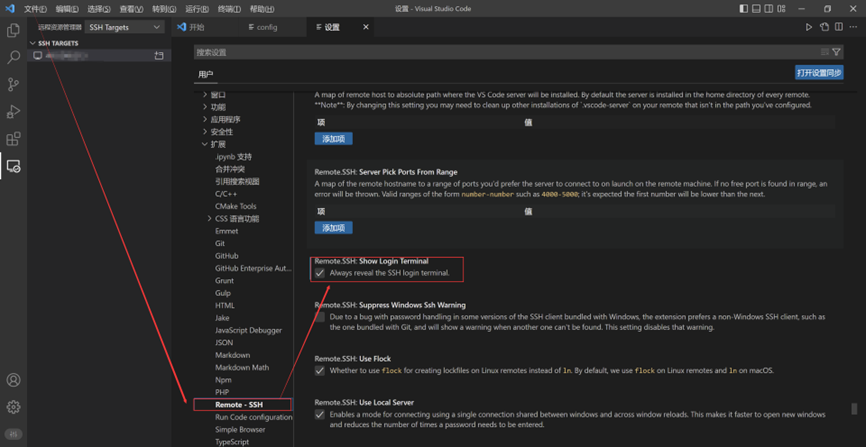Click the Run play icon in editor toolbar
Viewport: 866px width, 447px height.
(x=809, y=27)
